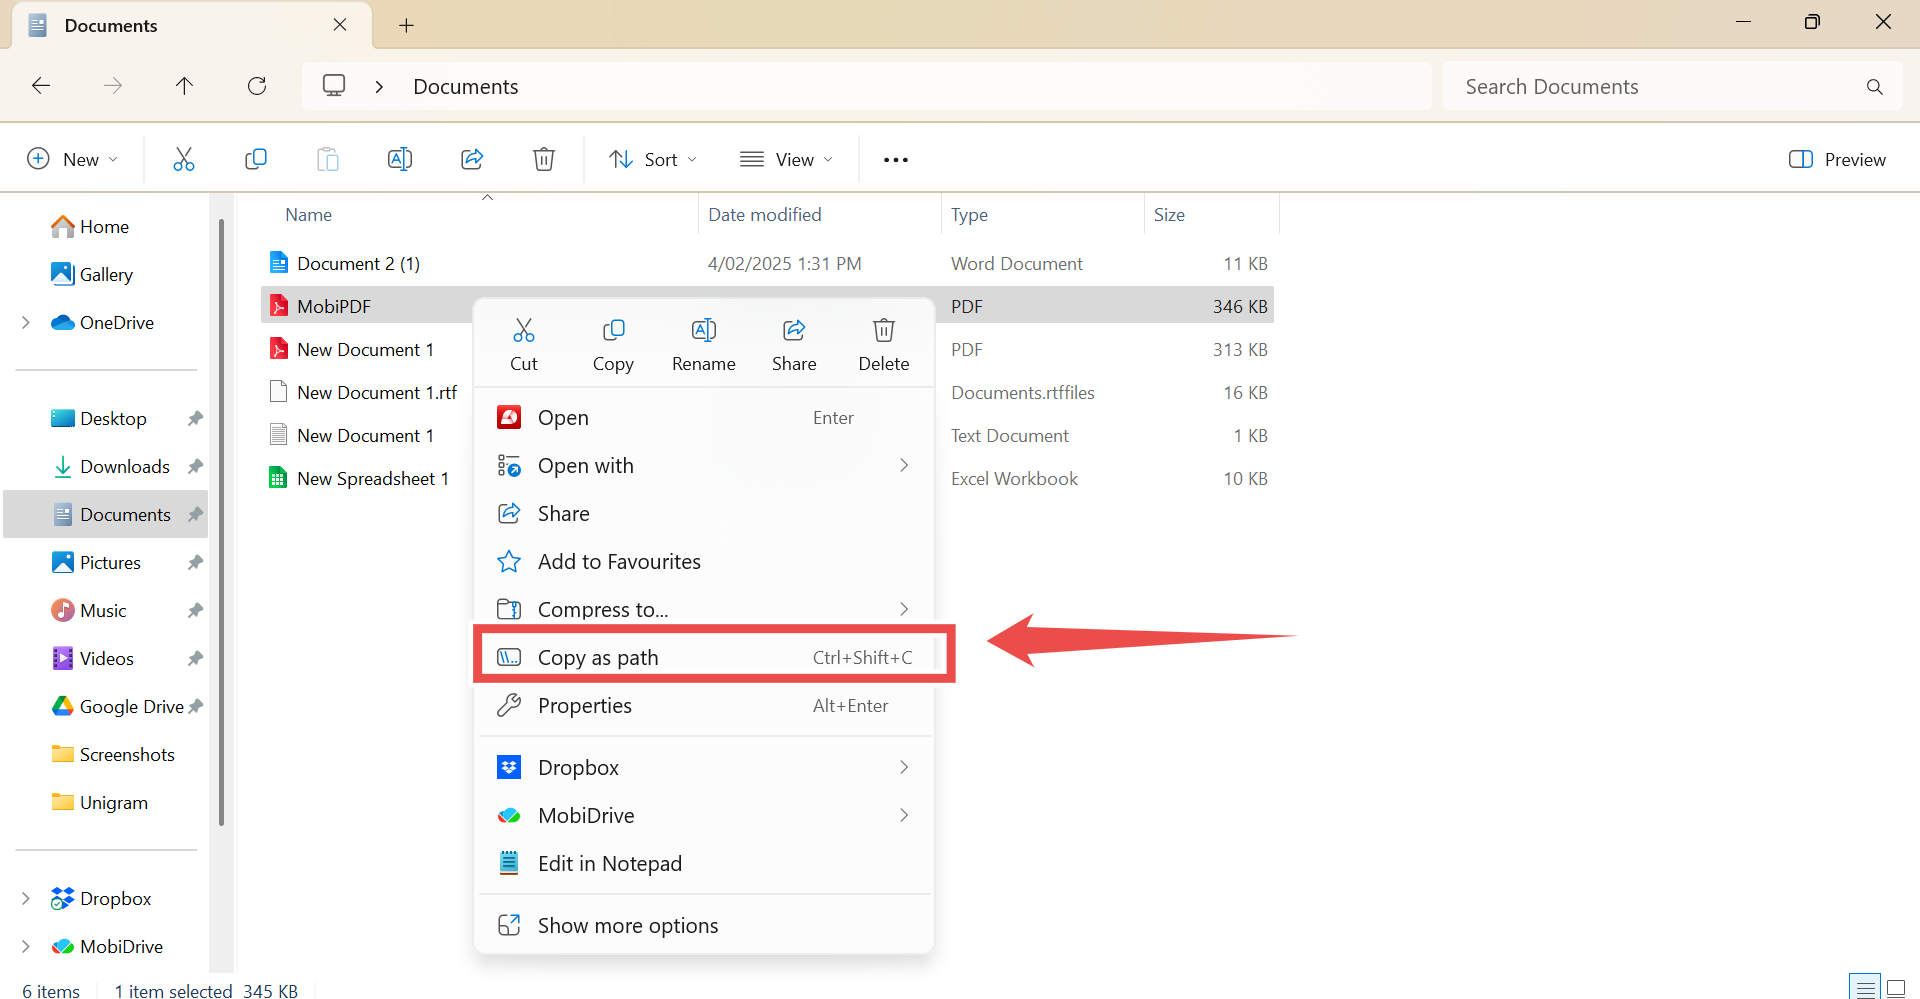Go forward with the forward arrow
This screenshot has width=1920, height=999.
[x=113, y=86]
